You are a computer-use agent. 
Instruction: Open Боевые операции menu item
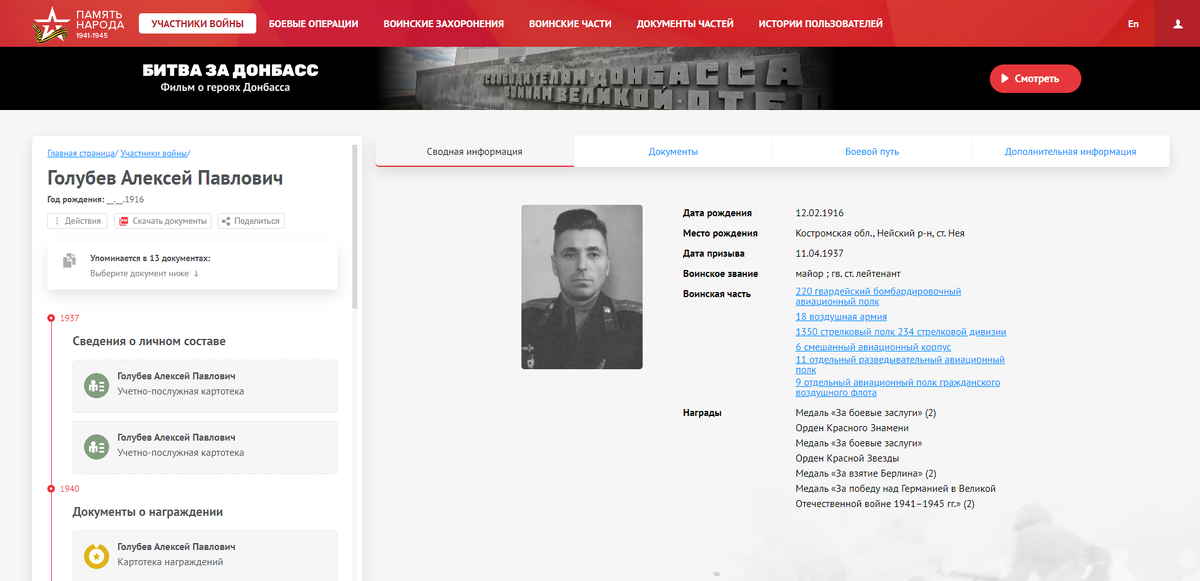tap(313, 24)
